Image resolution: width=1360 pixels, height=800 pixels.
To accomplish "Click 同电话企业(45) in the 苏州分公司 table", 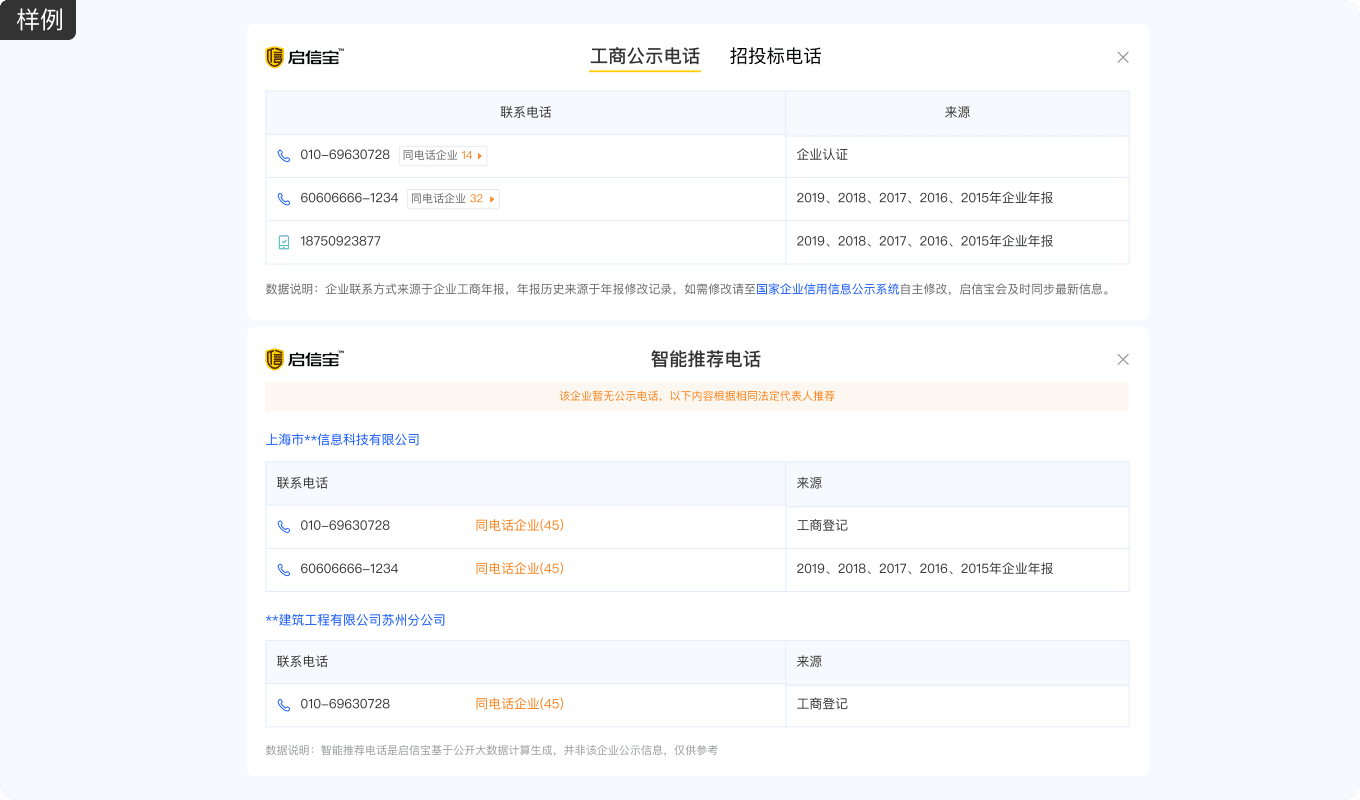I will tap(519, 704).
